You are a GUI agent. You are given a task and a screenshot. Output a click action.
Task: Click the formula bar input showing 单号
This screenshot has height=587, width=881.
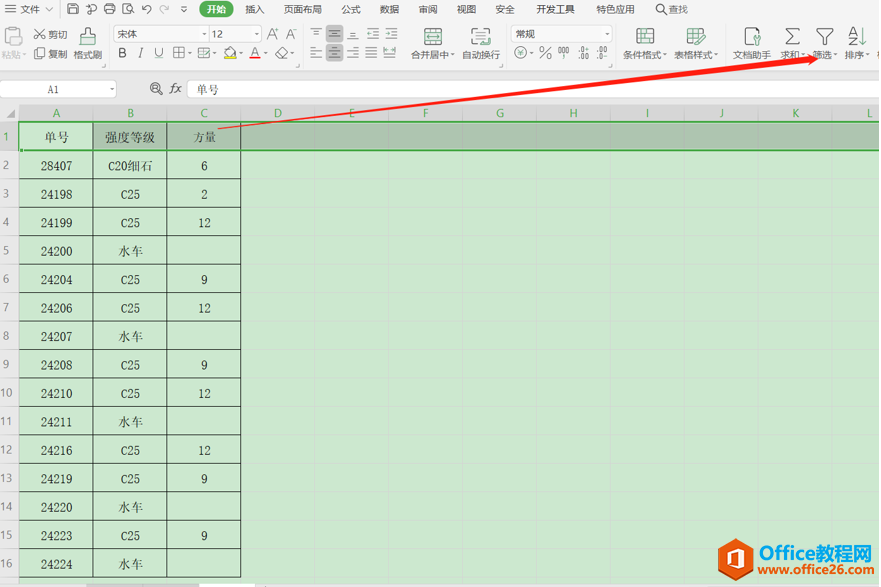click(534, 89)
